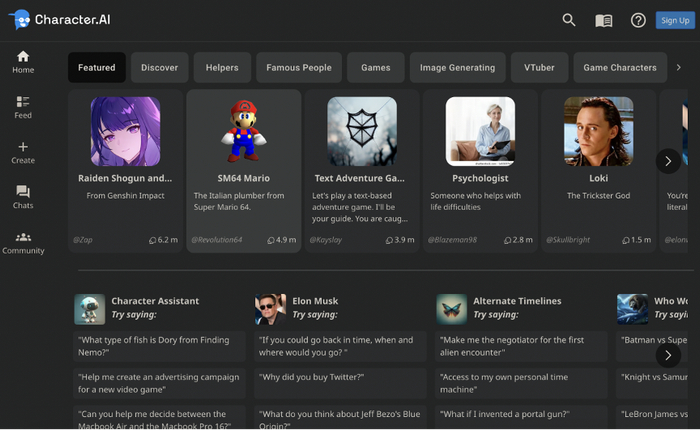
Task: Click the Character Assistant name
Action: [155, 301]
